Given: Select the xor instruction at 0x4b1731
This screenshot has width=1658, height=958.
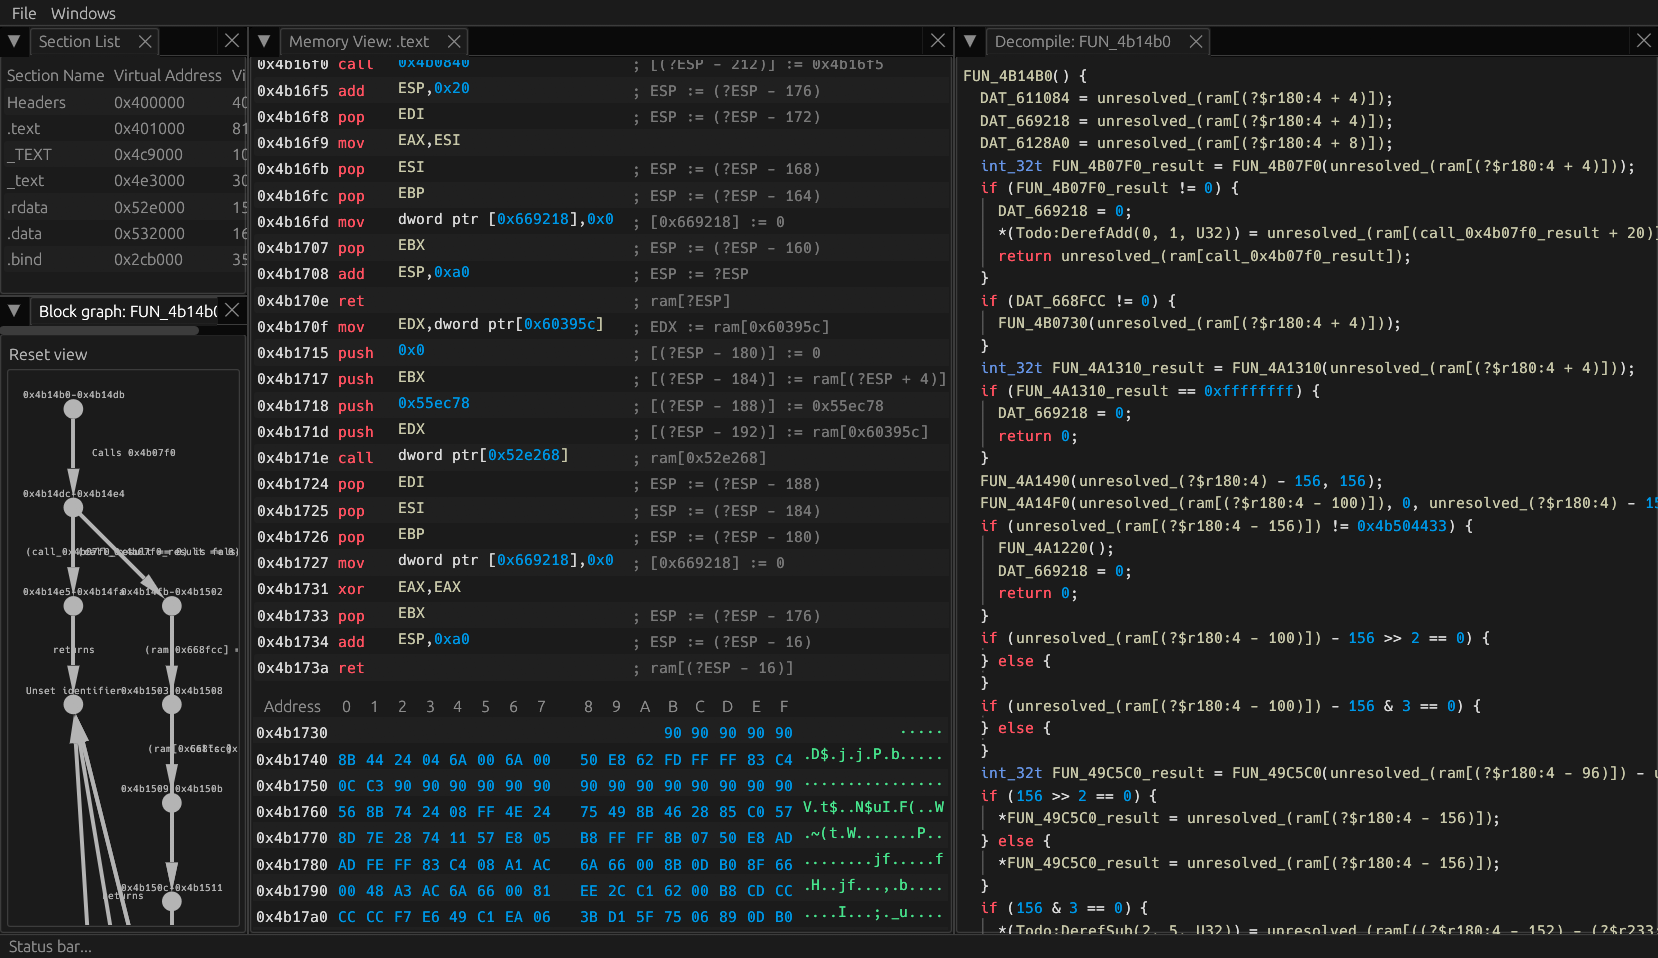Looking at the screenshot, I should 601,589.
